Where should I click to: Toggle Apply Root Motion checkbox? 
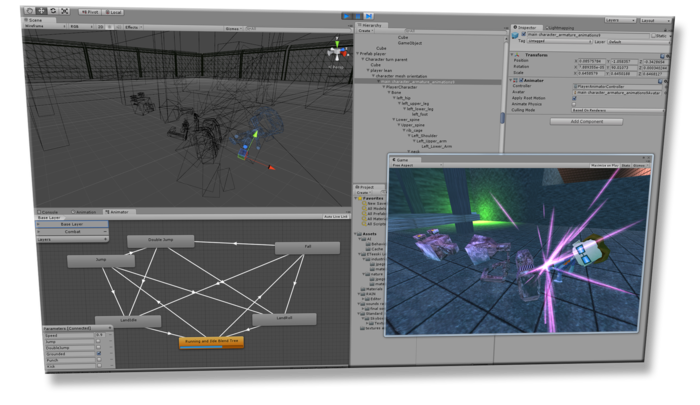pyautogui.click(x=574, y=98)
